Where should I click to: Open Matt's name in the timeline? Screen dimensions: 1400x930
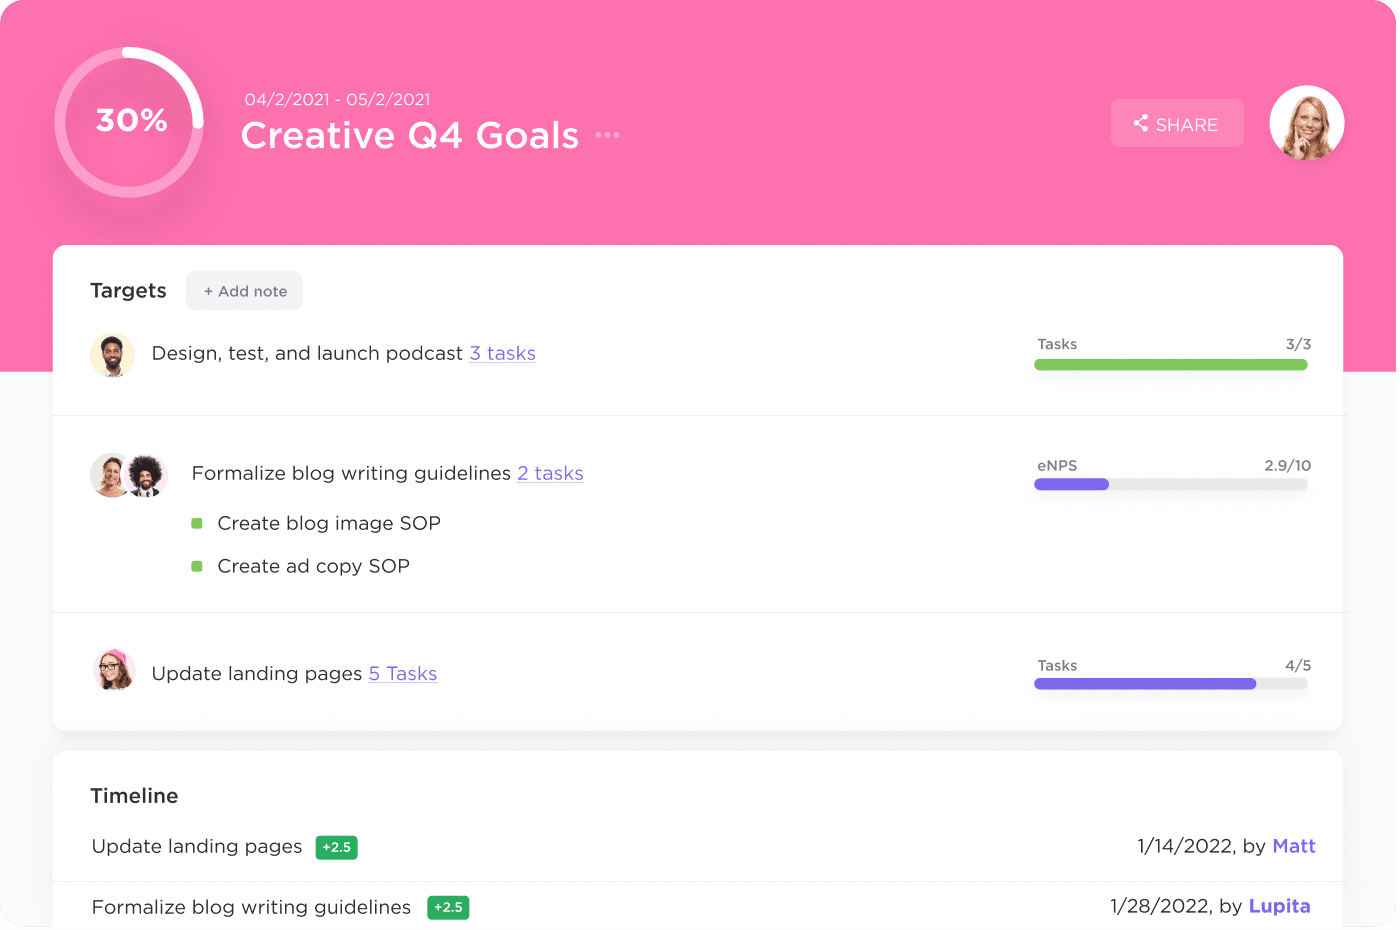[1293, 847]
